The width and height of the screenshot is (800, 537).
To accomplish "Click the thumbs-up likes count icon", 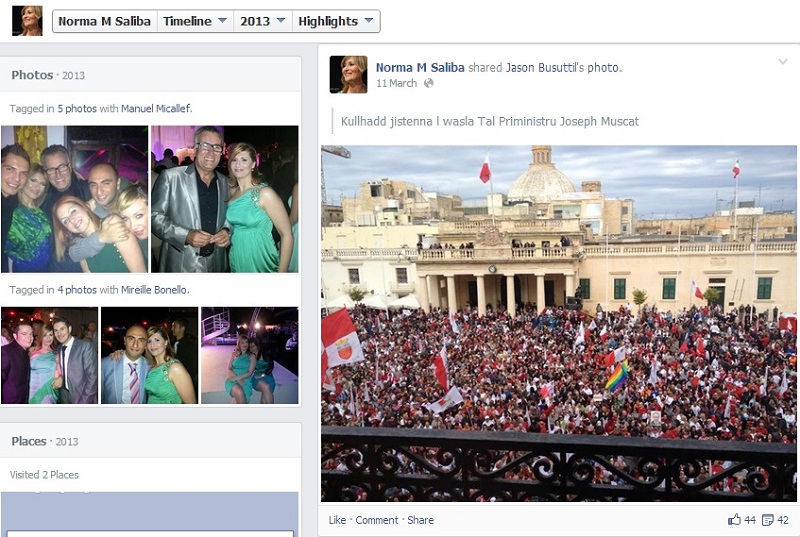I will (x=735, y=520).
